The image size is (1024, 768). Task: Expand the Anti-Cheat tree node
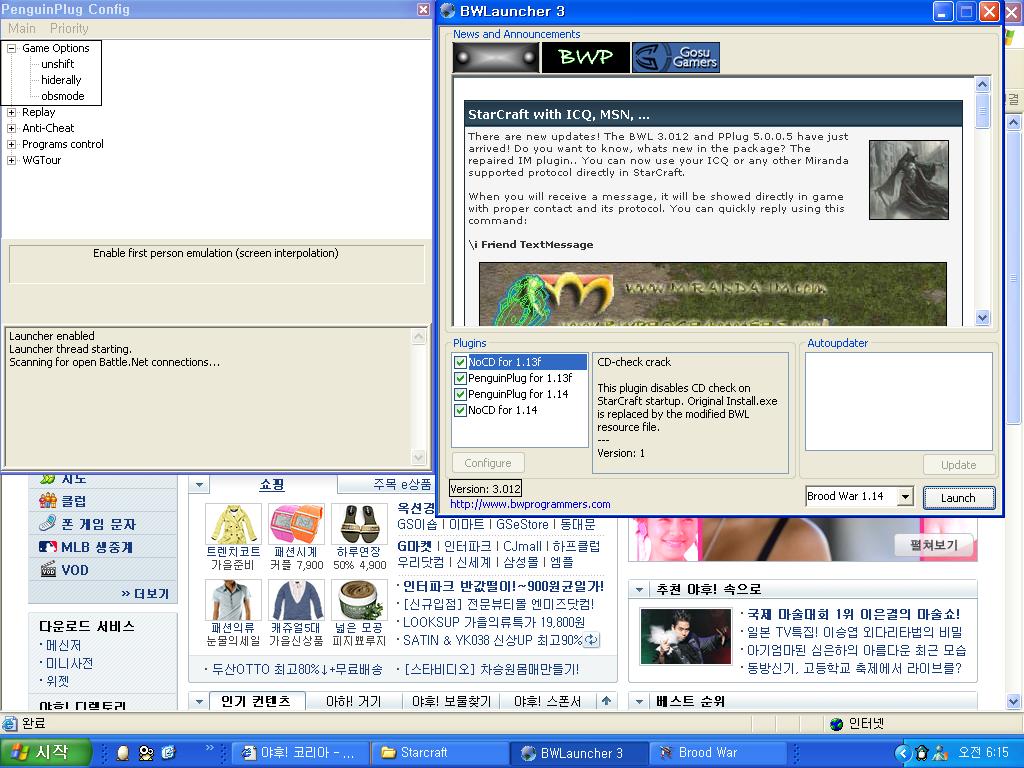click(11, 129)
